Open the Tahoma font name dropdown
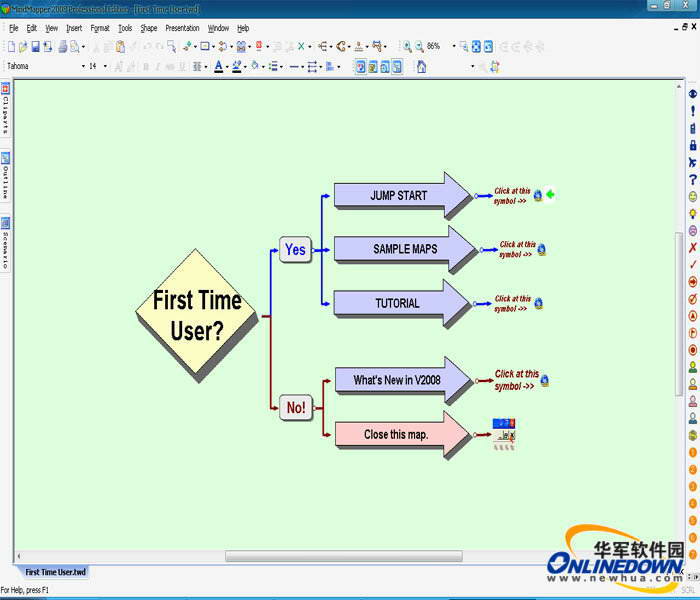This screenshot has height=600, width=700. click(x=83, y=67)
